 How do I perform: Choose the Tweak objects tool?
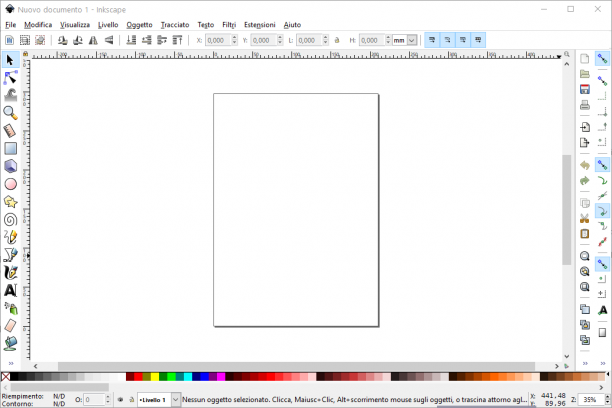tap(10, 95)
